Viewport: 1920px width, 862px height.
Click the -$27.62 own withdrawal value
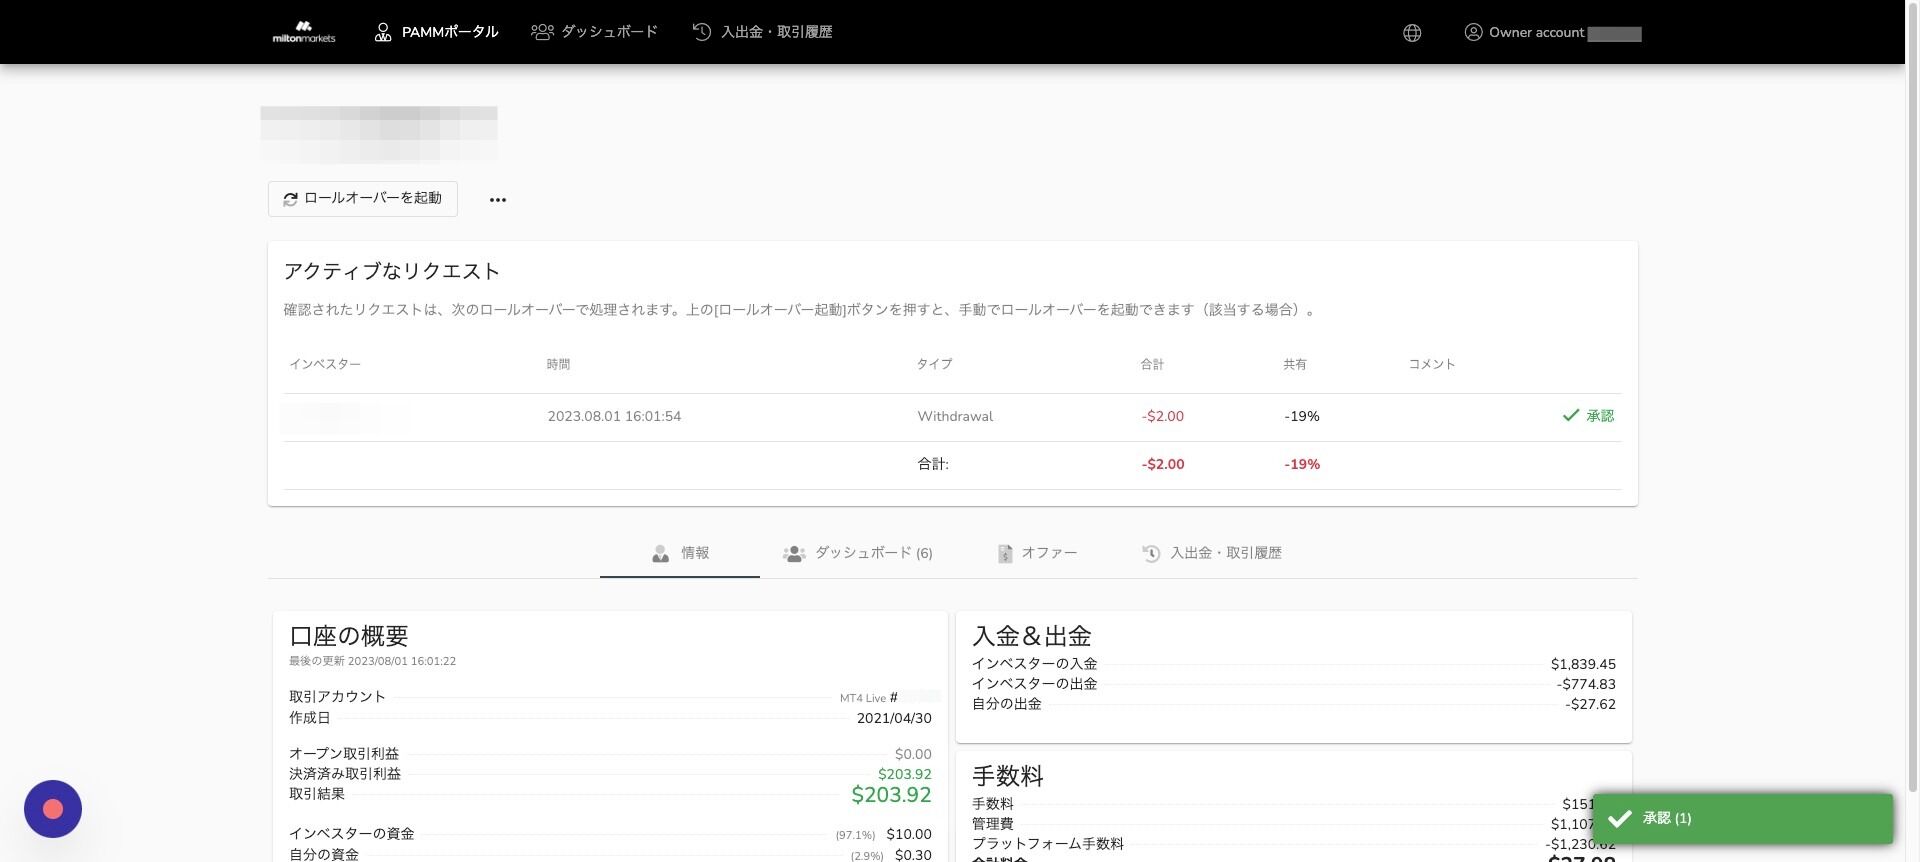point(1590,704)
